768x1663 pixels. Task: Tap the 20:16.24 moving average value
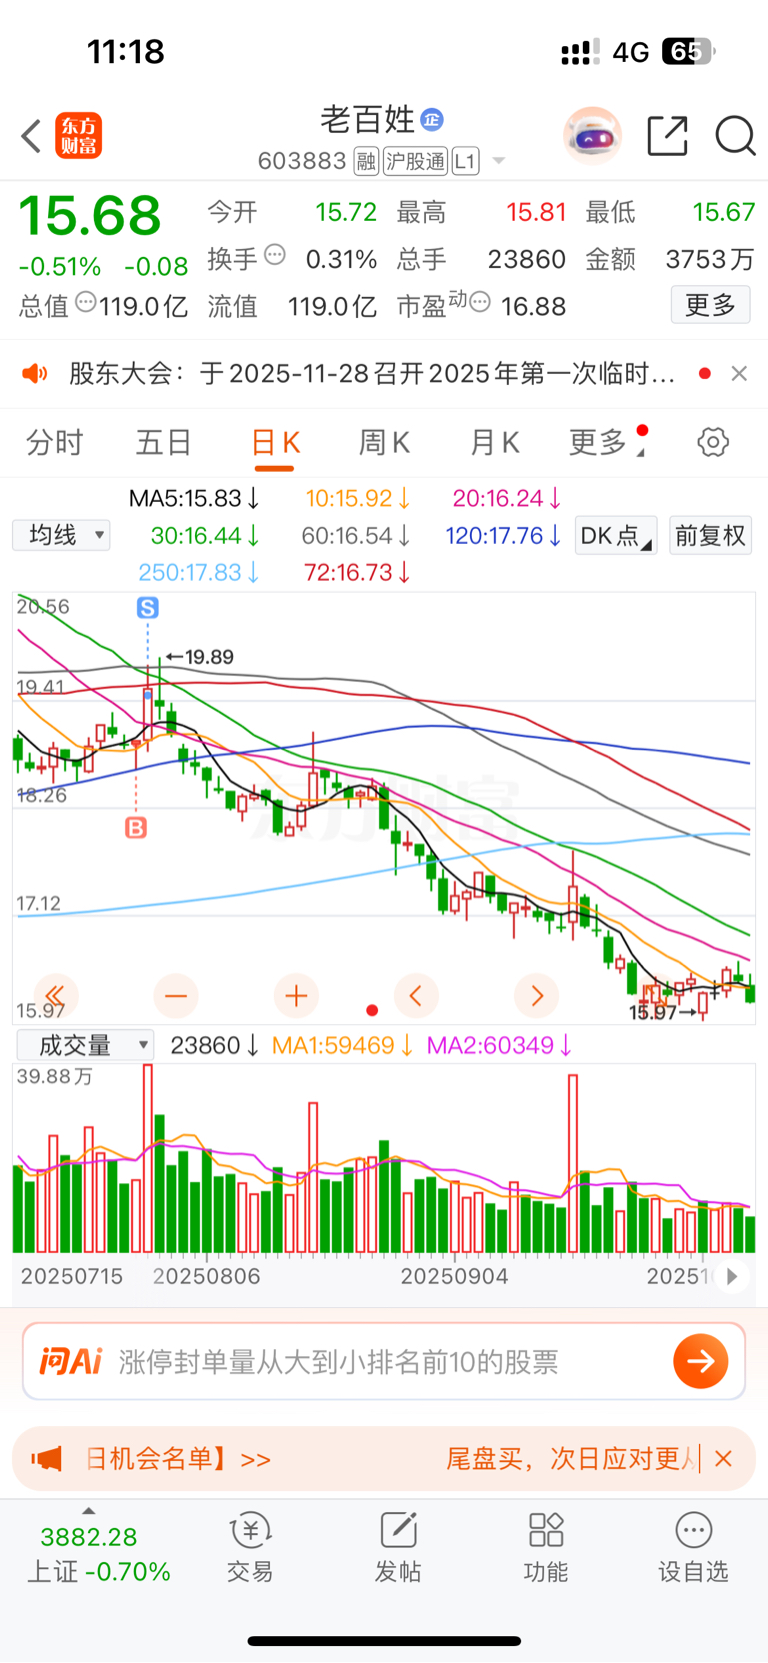click(x=506, y=498)
